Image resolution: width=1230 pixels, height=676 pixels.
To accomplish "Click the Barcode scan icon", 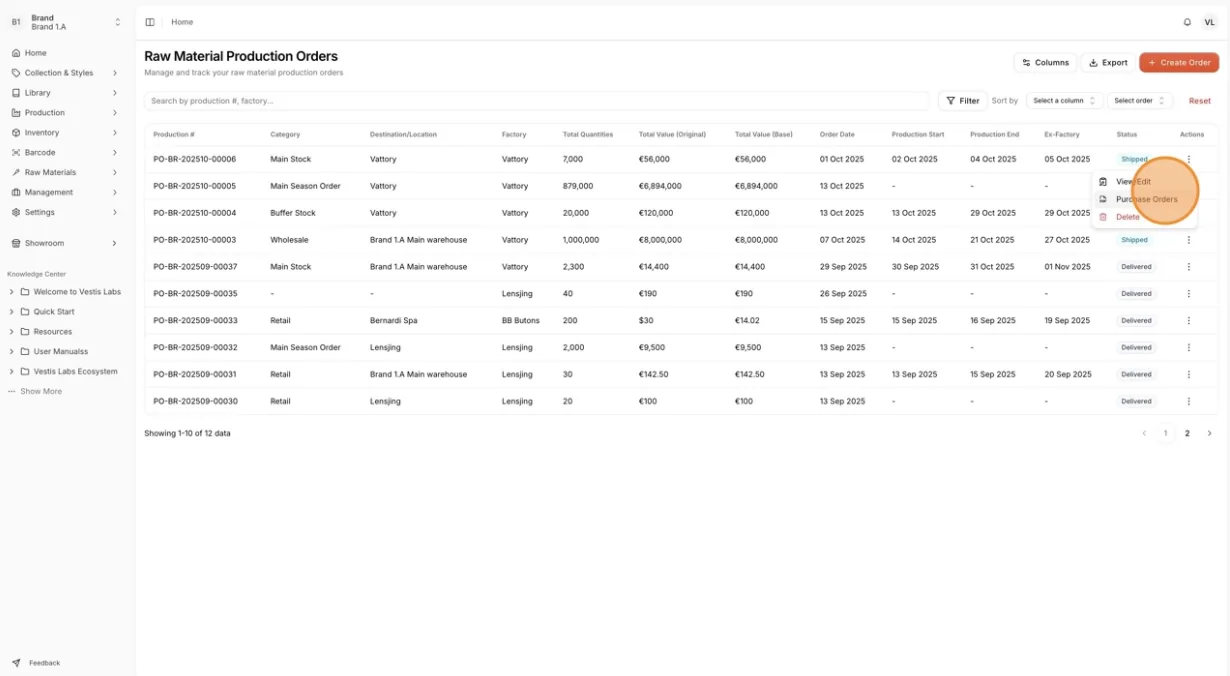I will pos(16,153).
